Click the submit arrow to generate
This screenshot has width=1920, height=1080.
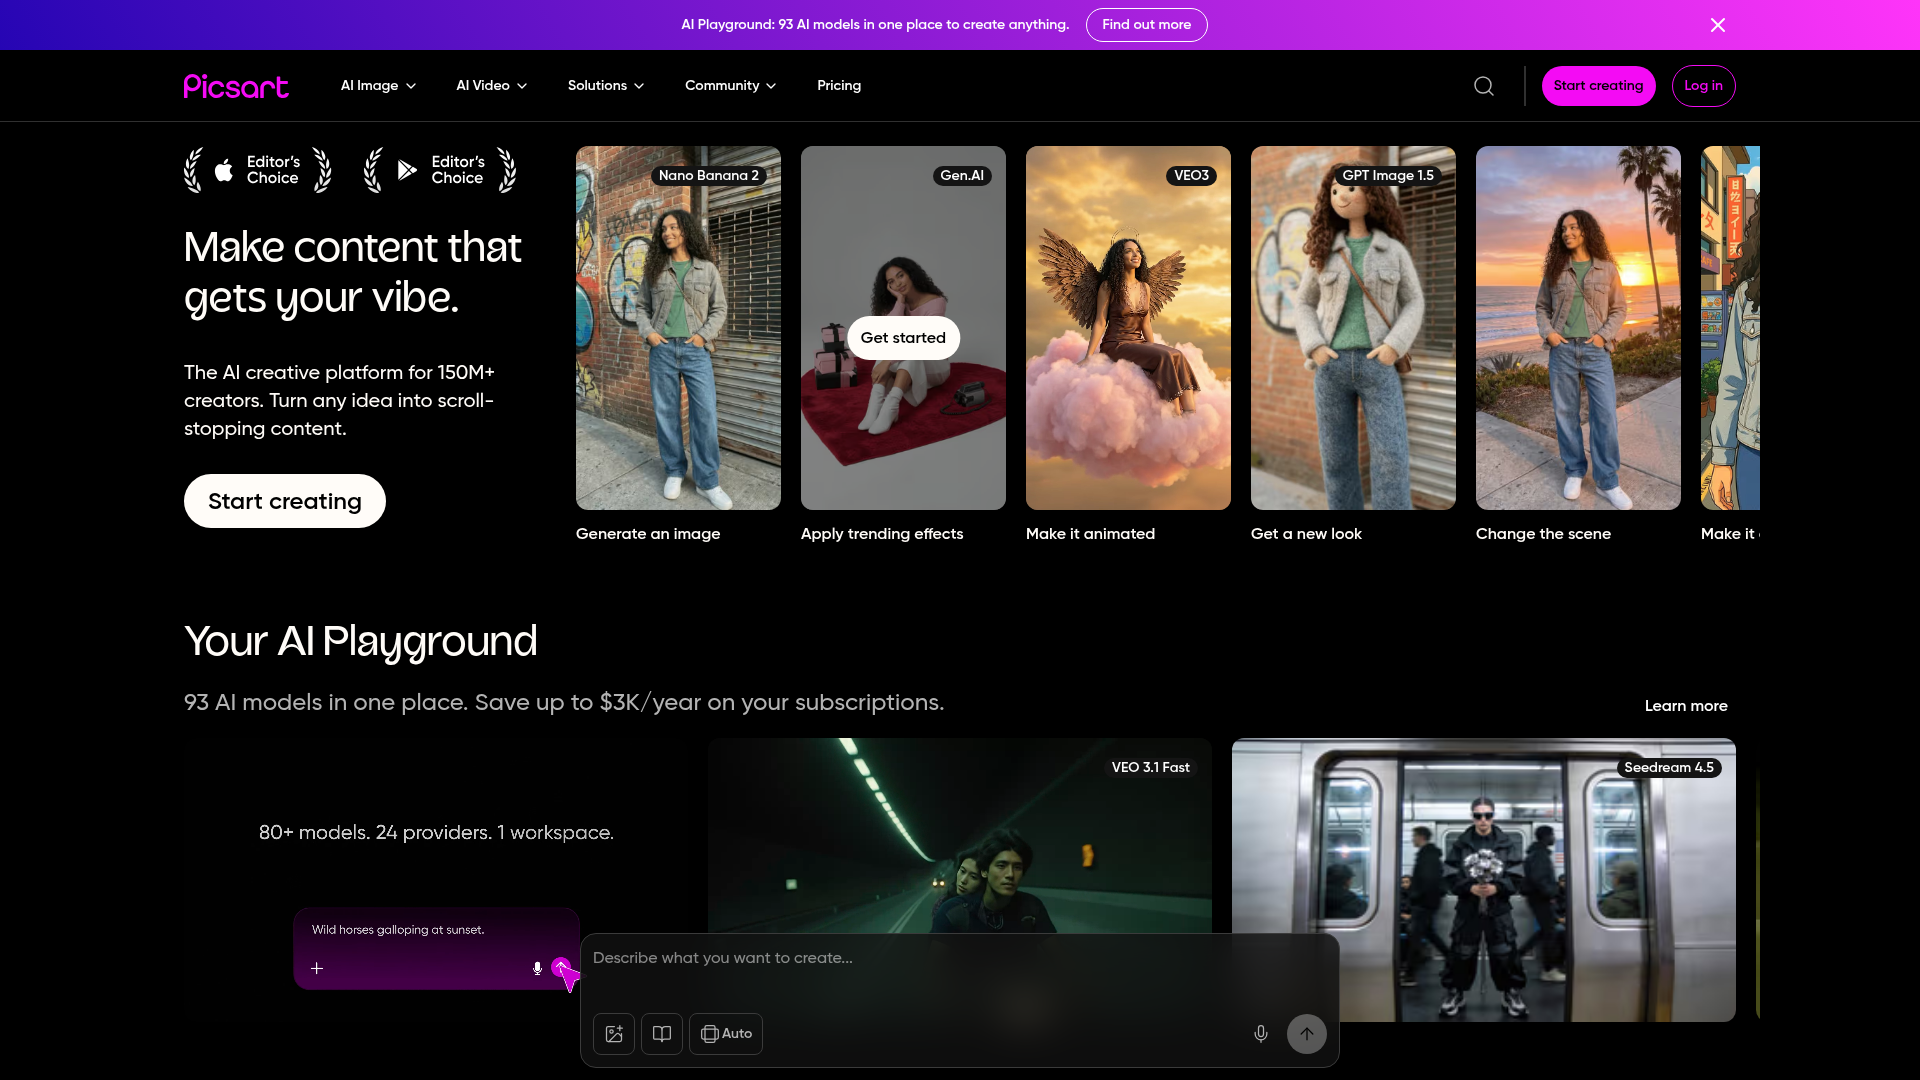[x=1306, y=1034]
